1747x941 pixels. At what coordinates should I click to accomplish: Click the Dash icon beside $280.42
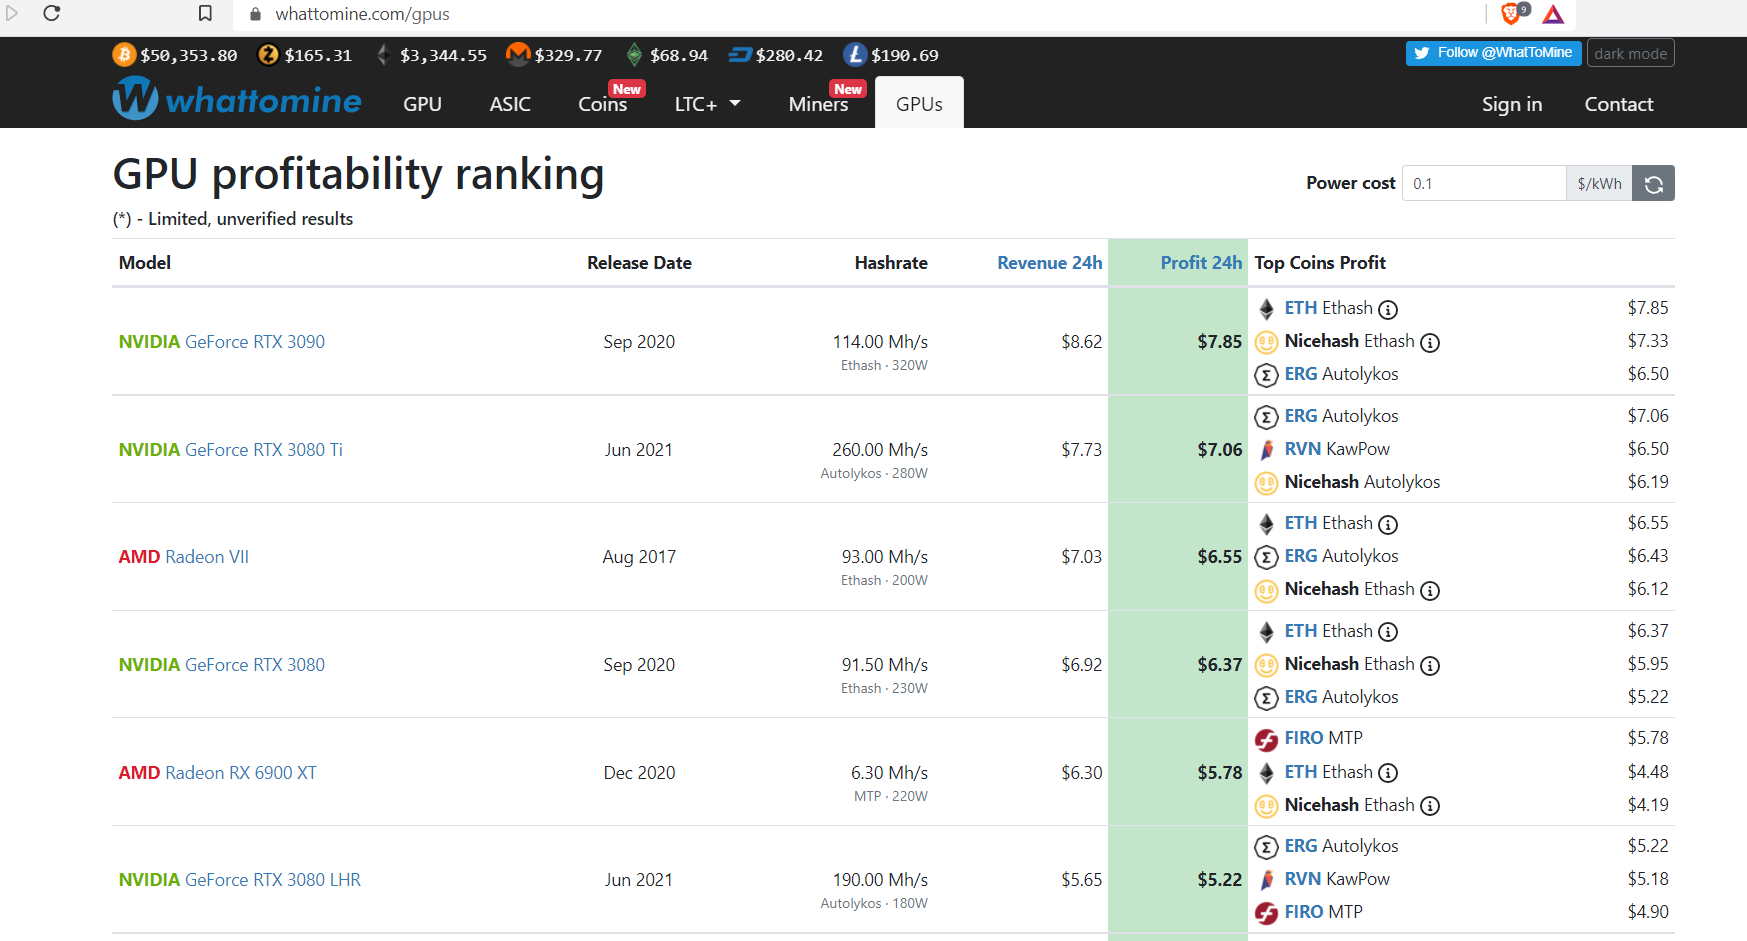point(740,55)
